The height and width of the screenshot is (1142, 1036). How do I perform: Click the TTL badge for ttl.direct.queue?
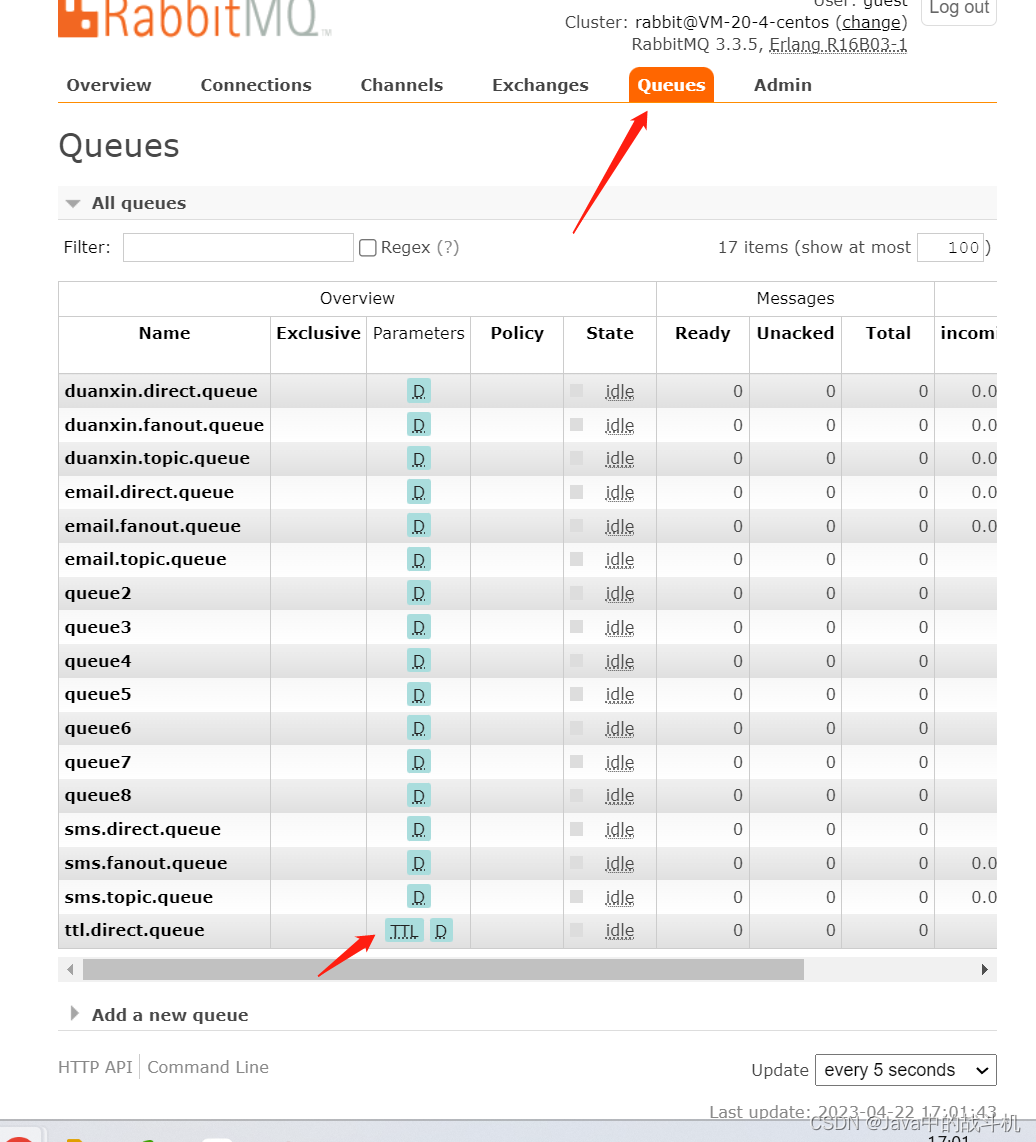pos(404,931)
